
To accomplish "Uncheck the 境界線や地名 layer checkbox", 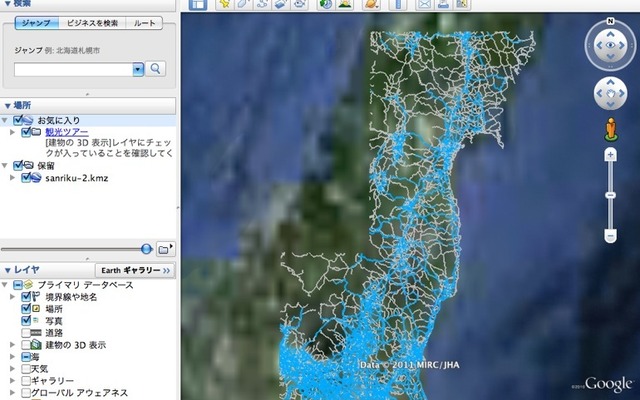I will (x=26, y=296).
